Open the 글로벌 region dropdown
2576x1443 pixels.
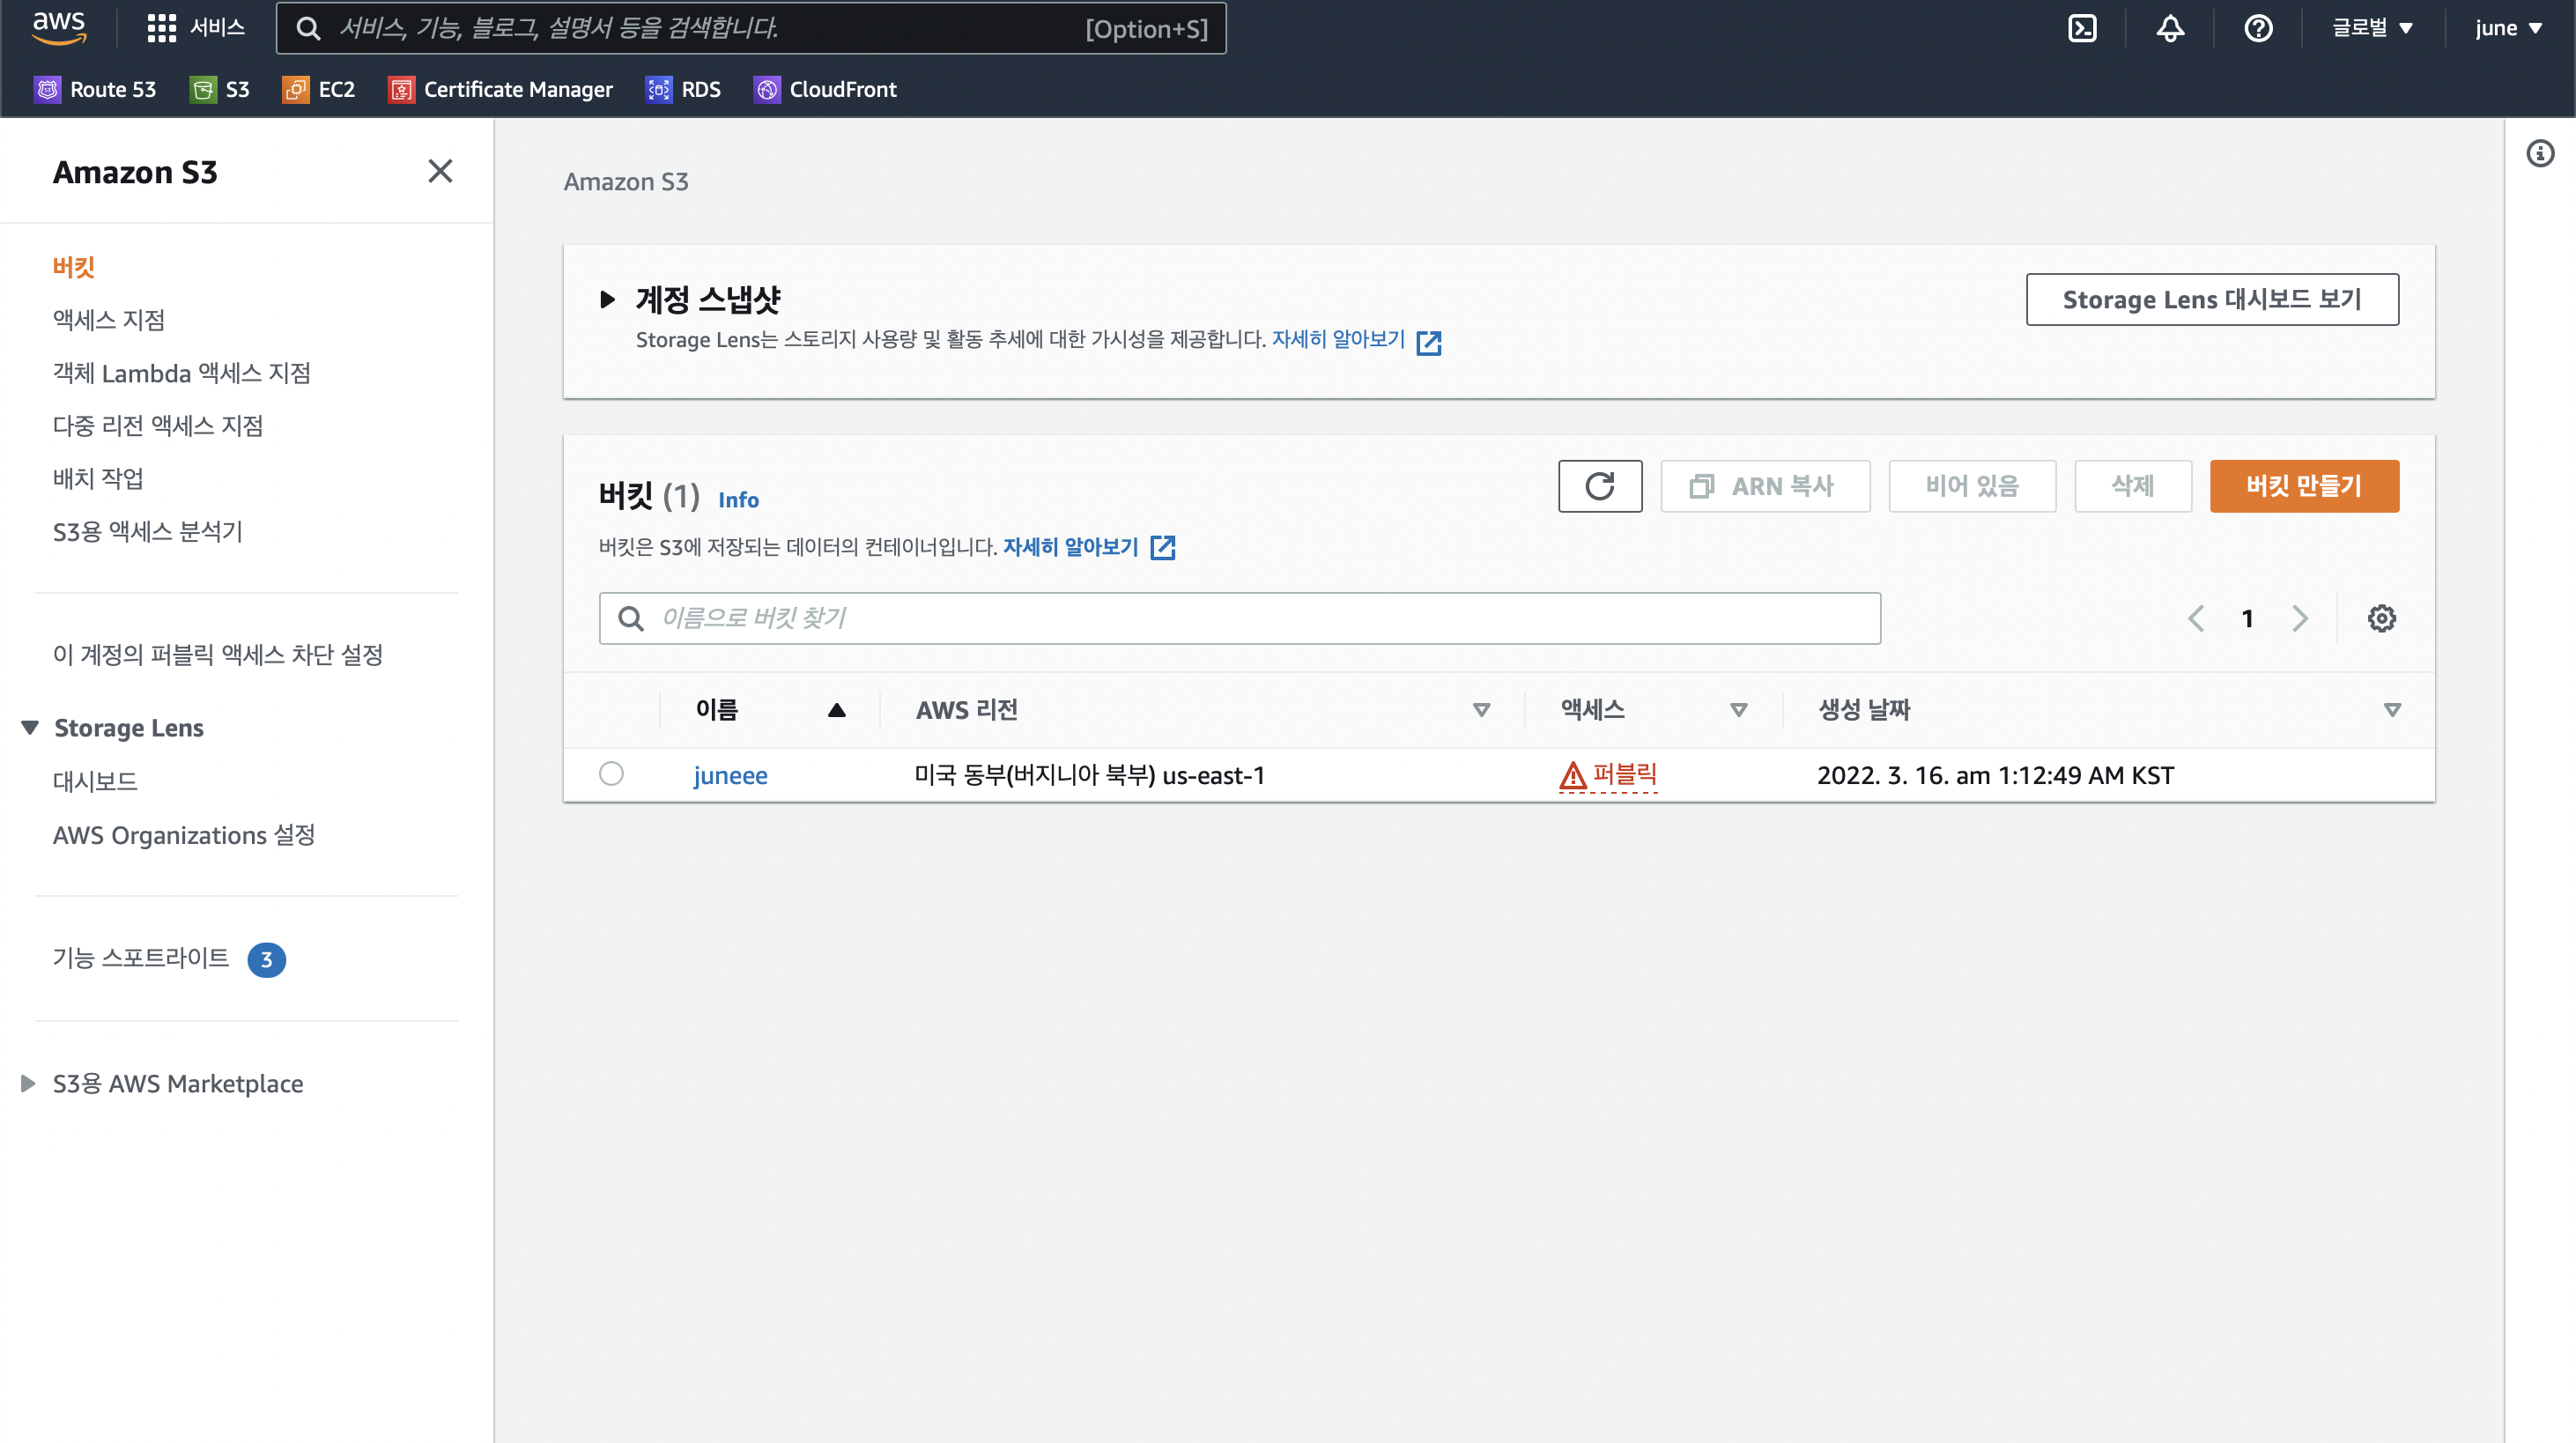[2373, 28]
